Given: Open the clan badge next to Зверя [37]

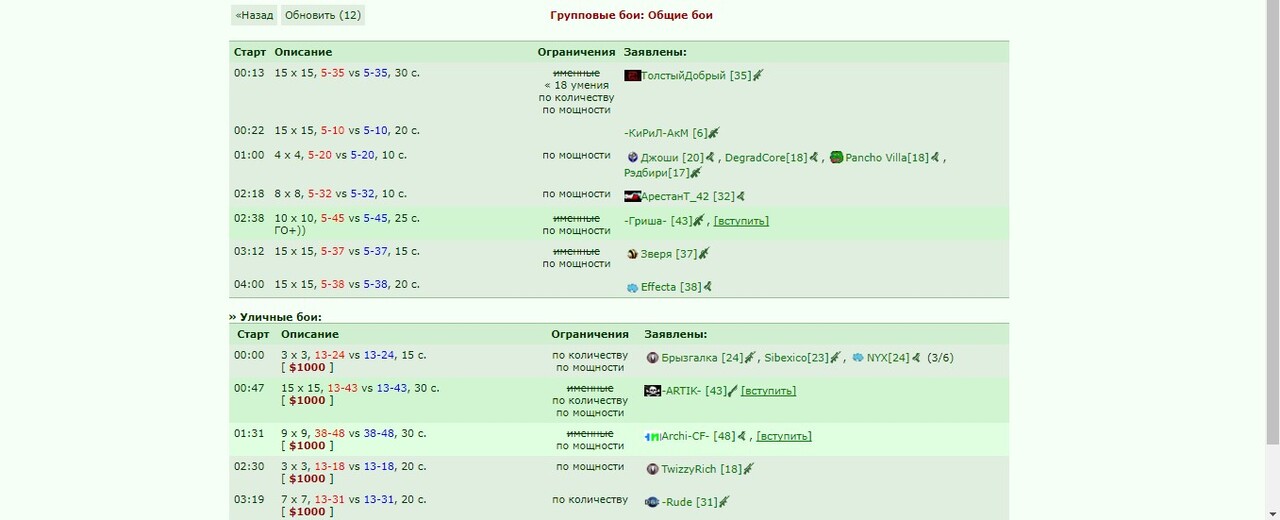Looking at the screenshot, I should (x=632, y=254).
